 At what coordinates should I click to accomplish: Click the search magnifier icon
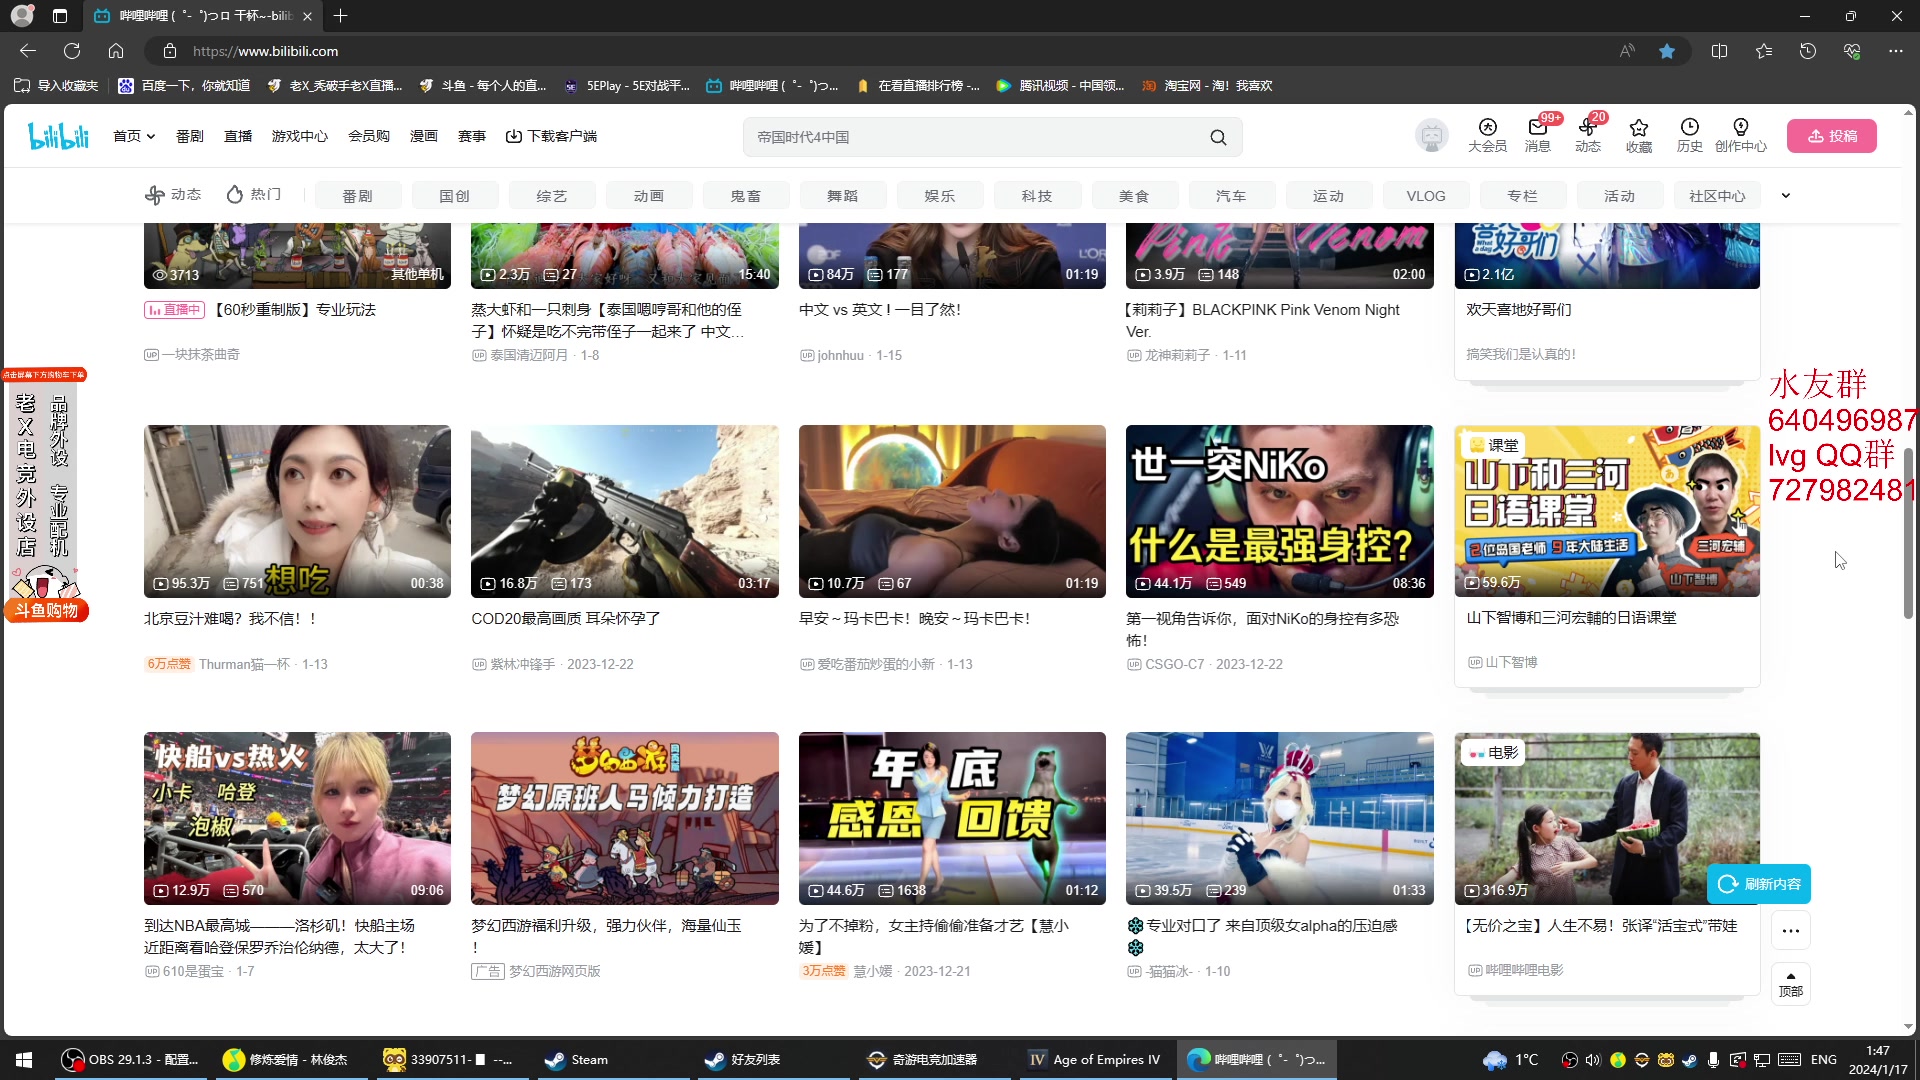1218,137
